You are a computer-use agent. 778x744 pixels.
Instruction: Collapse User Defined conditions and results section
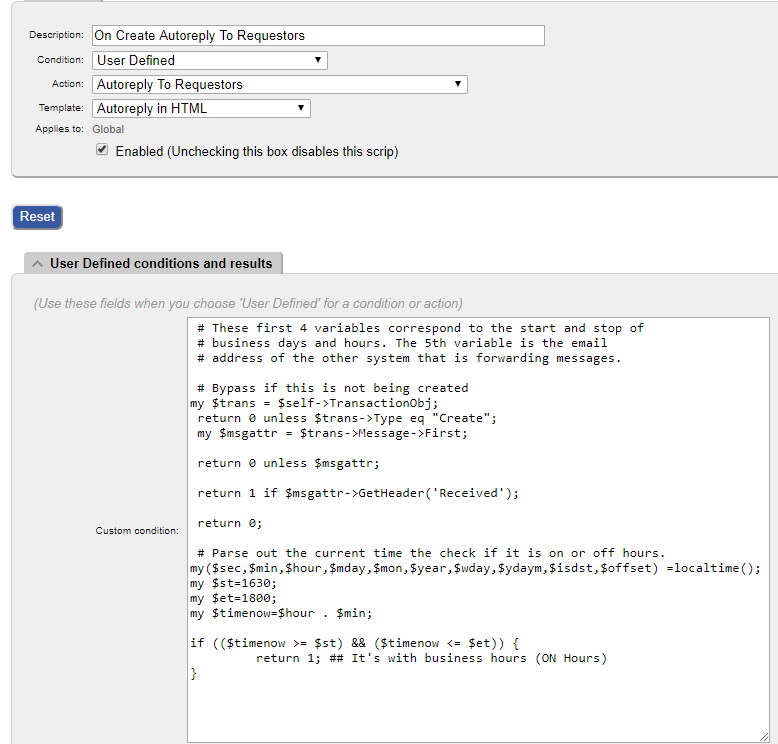(153, 263)
